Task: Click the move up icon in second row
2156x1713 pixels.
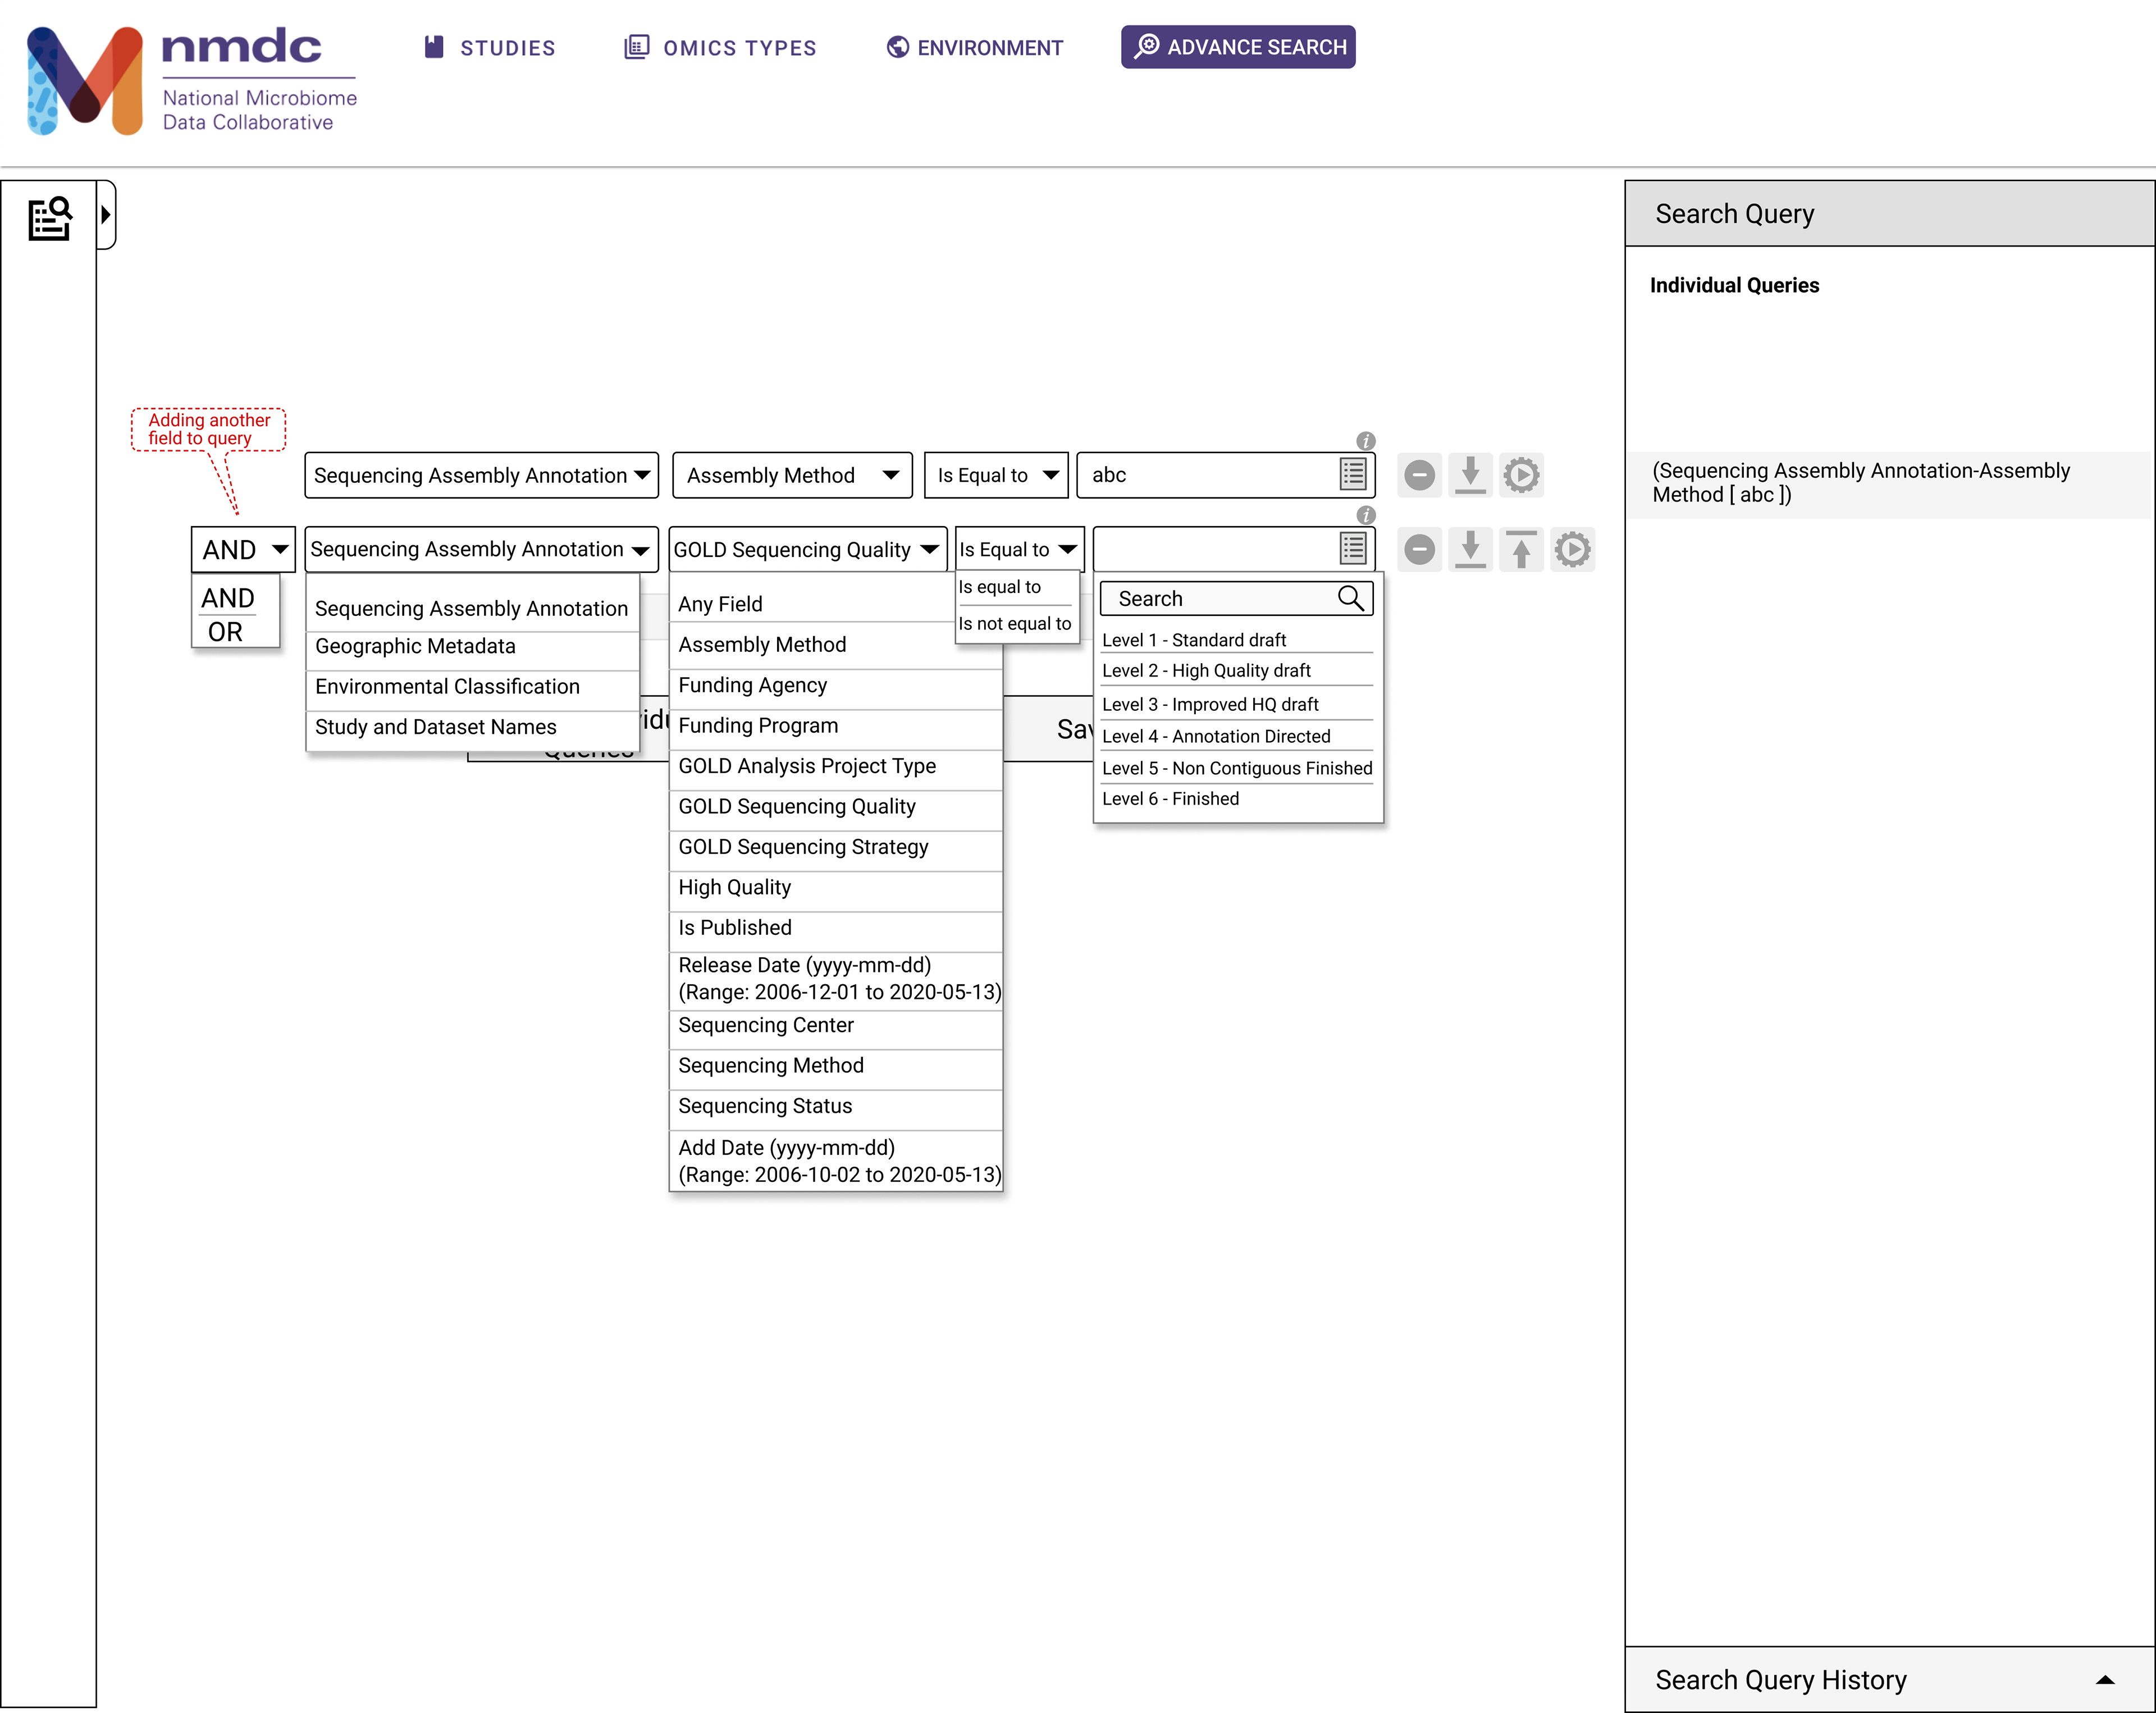Action: (x=1521, y=549)
